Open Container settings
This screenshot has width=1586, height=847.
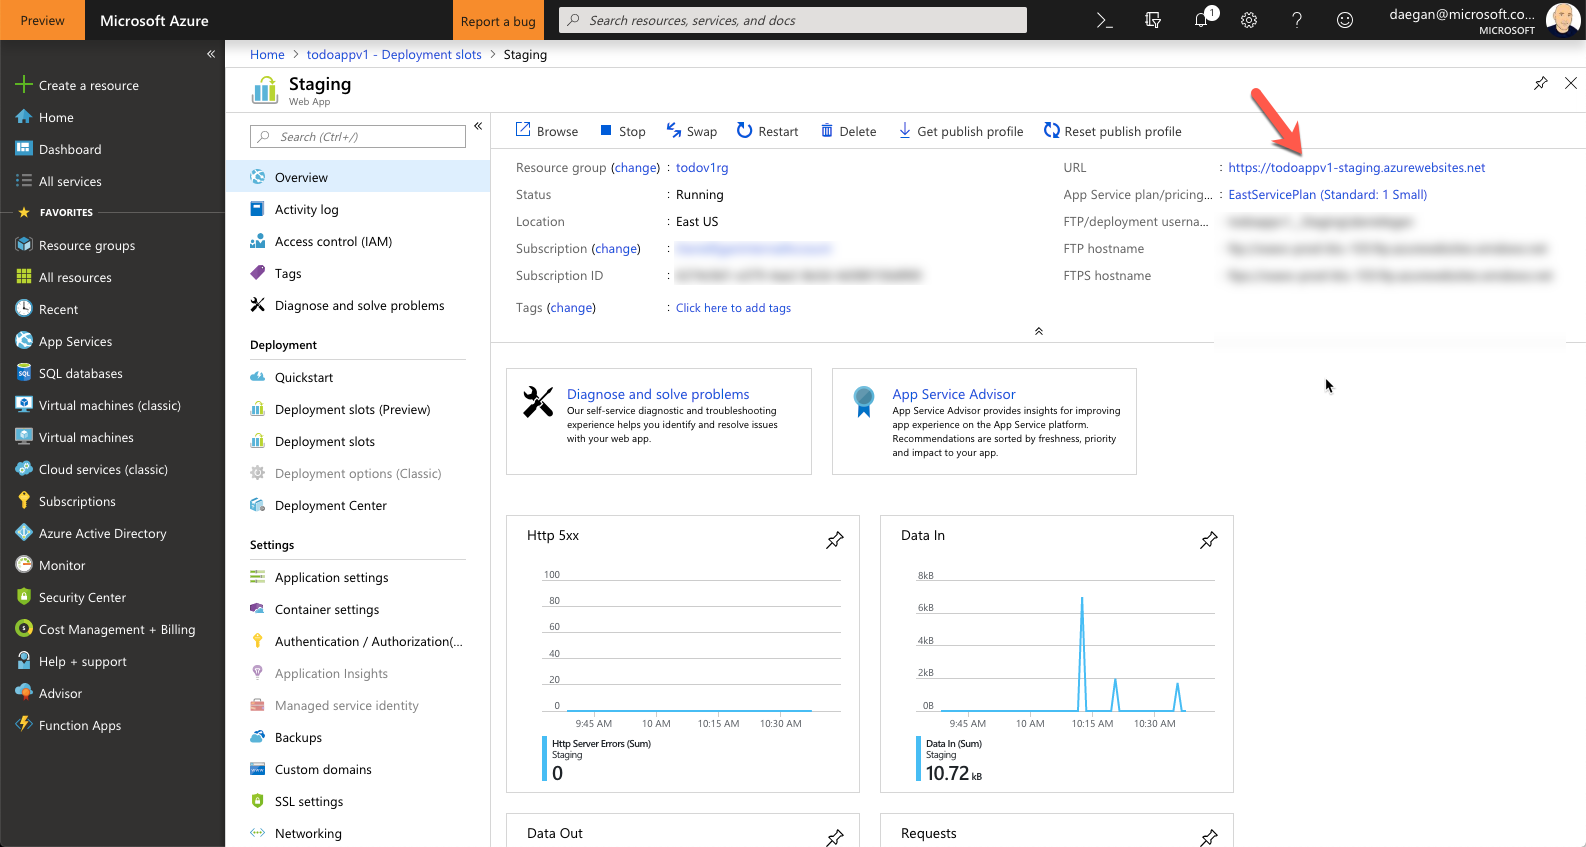click(358, 609)
